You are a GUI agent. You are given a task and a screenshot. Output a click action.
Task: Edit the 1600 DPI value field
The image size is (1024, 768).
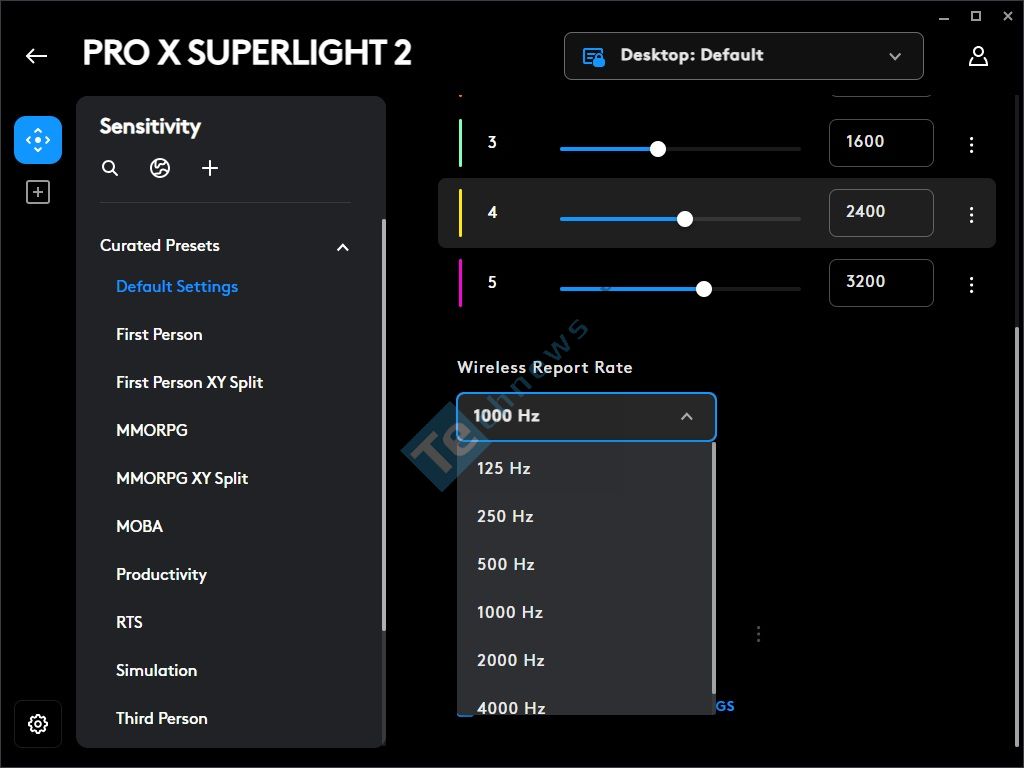click(x=881, y=142)
